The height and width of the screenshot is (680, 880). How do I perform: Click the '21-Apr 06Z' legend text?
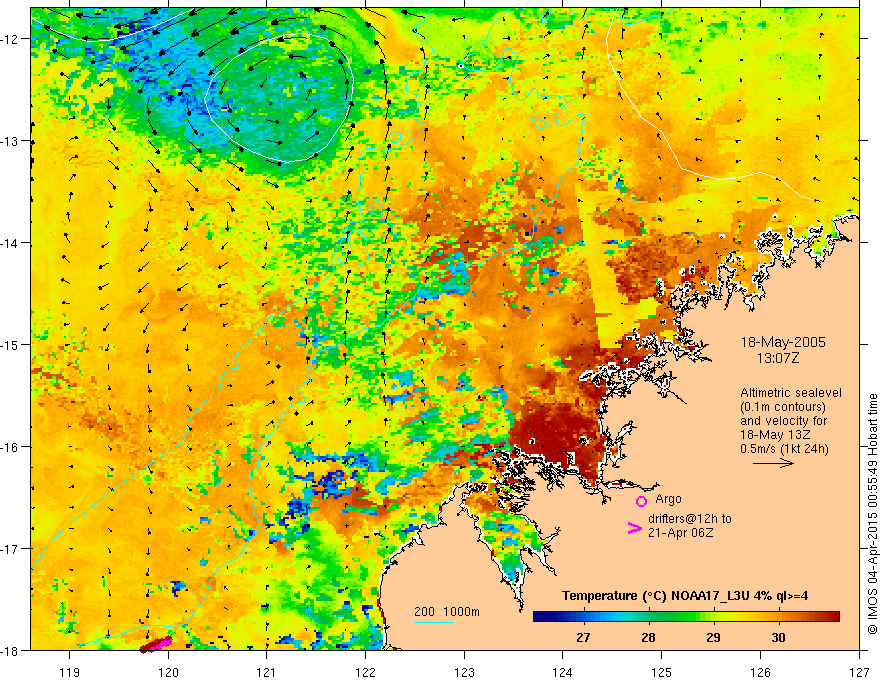(681, 533)
